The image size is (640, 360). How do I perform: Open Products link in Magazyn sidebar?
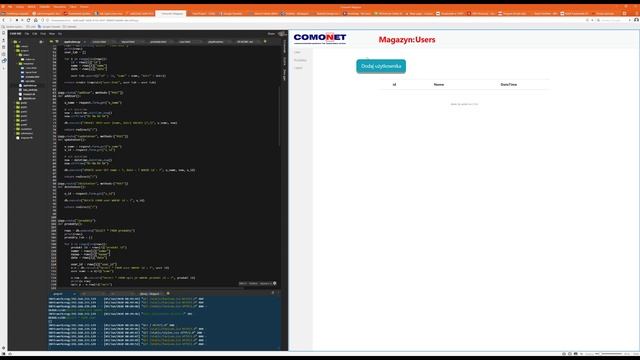coord(300,60)
